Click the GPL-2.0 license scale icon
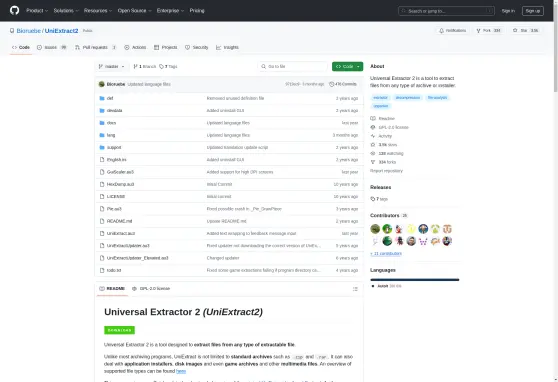Image resolution: width=558 pixels, height=382 pixels. 373,127
